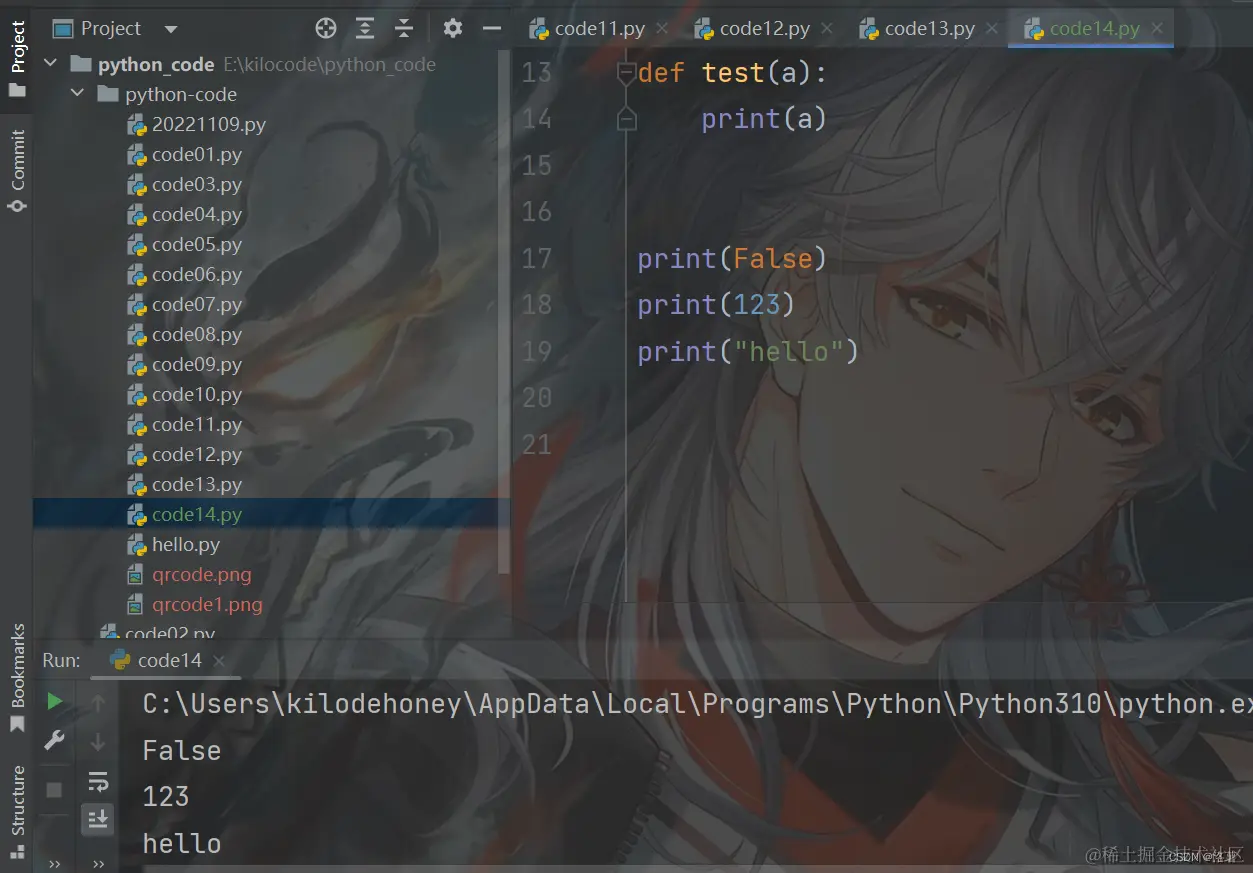Image resolution: width=1253 pixels, height=873 pixels.
Task: Switch to the code11.py editor tab
Action: coord(599,29)
